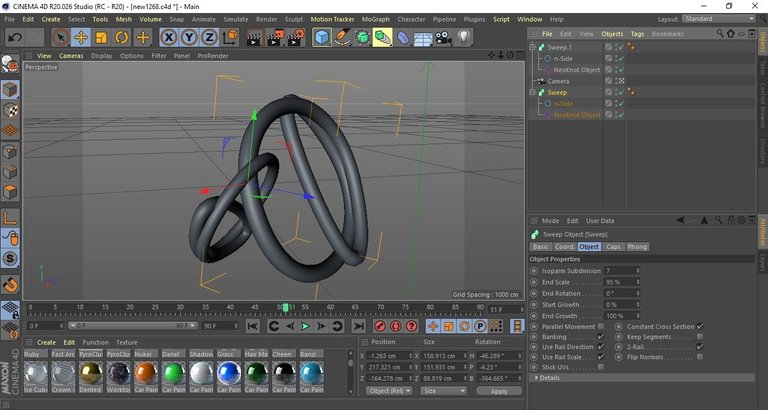Open the Character menu

(411, 19)
